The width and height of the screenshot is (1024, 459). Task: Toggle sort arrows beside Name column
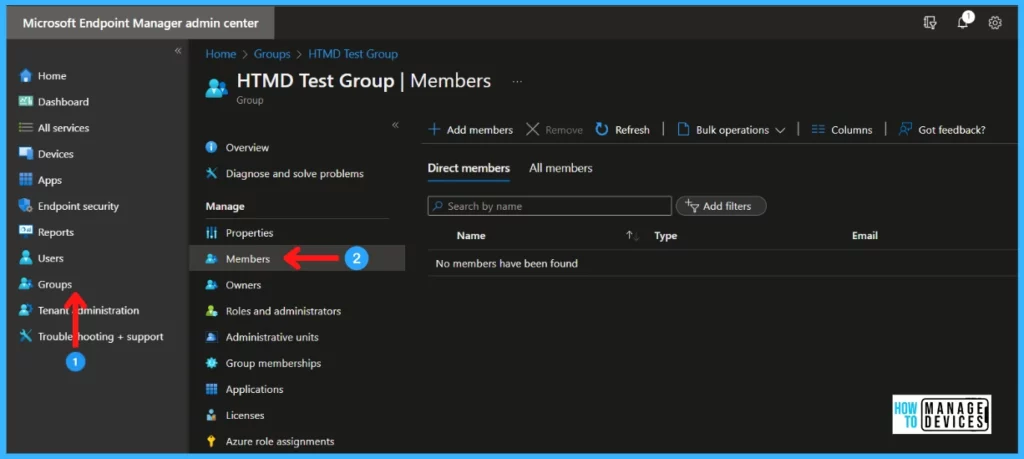pyautogui.click(x=632, y=236)
